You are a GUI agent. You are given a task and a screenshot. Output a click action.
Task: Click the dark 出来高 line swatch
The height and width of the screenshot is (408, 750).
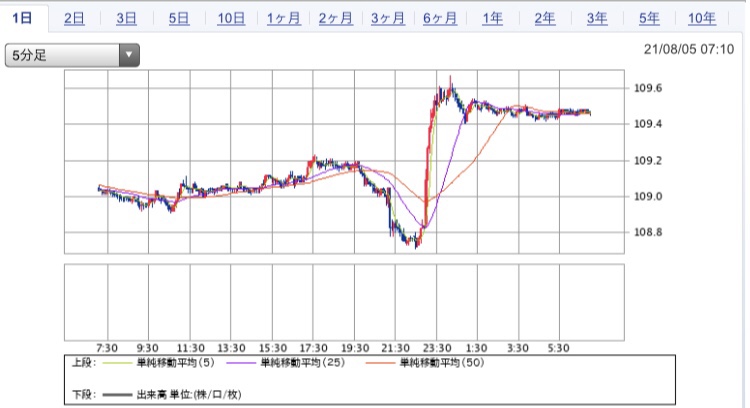click(117, 395)
